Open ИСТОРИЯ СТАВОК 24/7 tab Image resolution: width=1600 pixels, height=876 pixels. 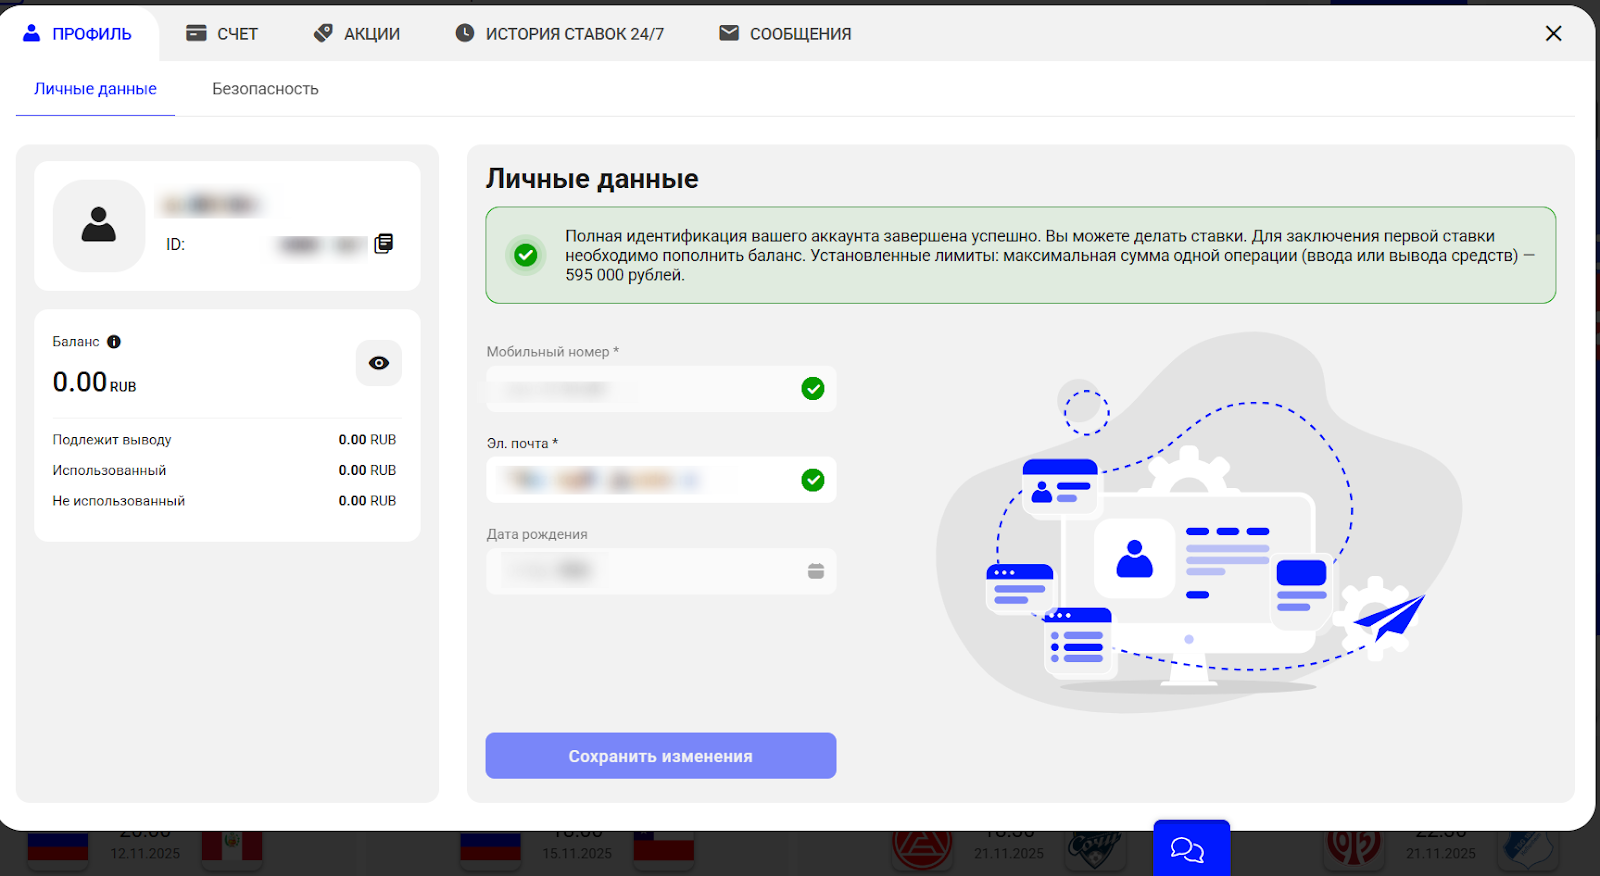click(559, 34)
